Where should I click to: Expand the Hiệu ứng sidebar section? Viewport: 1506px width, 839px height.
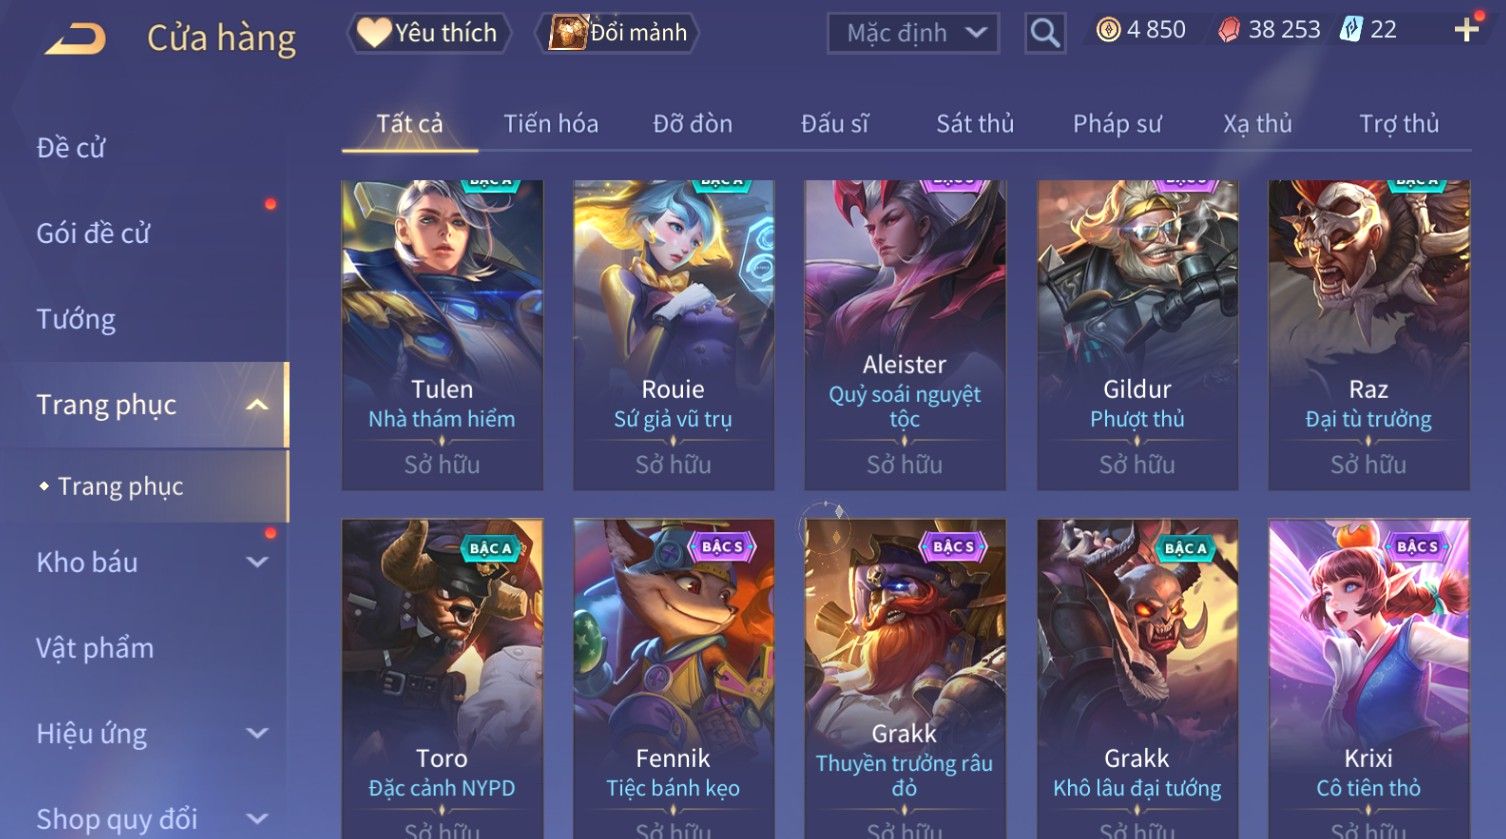(x=257, y=733)
